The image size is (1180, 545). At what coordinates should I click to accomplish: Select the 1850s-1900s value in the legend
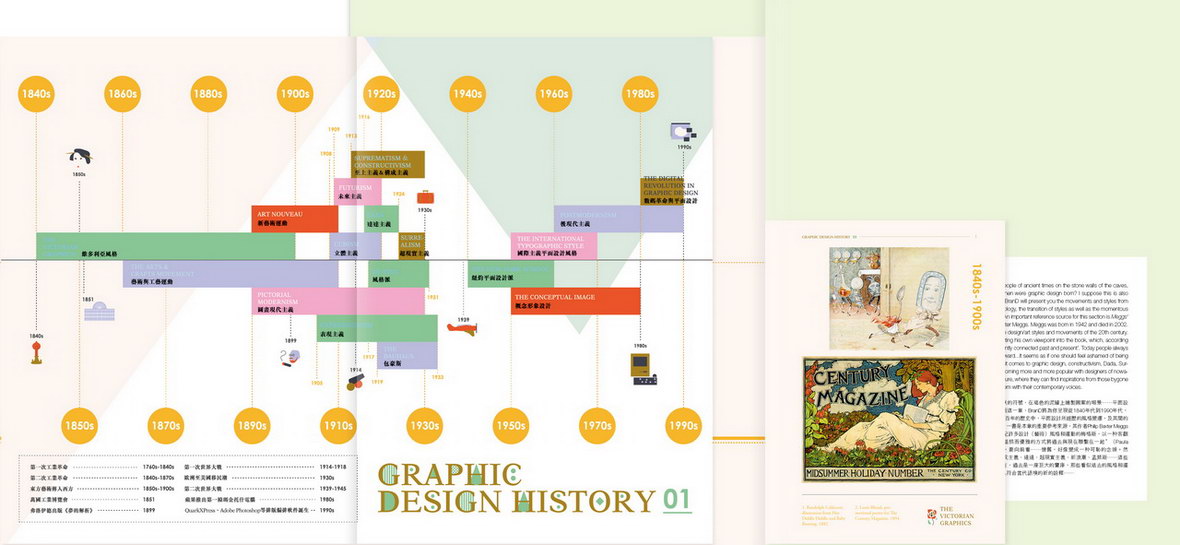[x=158, y=489]
